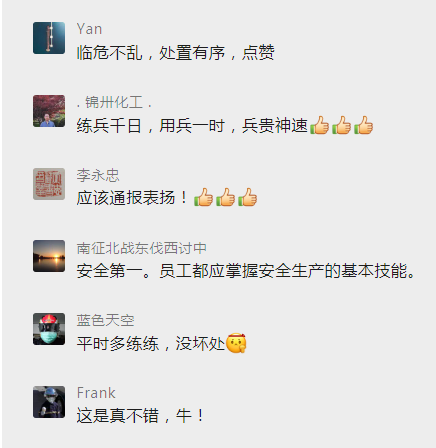The image size is (436, 448).
Task: Open Yan's profile avatar
Action: click(49, 38)
